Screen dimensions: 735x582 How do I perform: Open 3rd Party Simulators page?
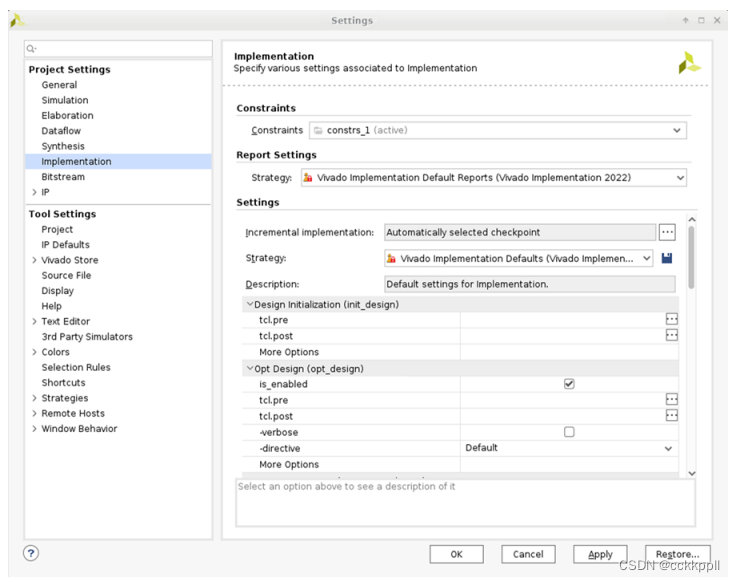click(x=87, y=336)
